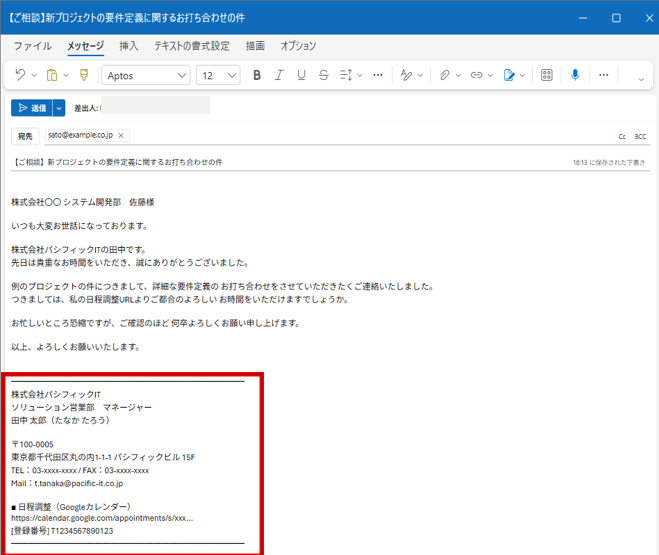Click BCC to add blind copy field
Image resolution: width=659 pixels, height=555 pixels.
pos(640,136)
